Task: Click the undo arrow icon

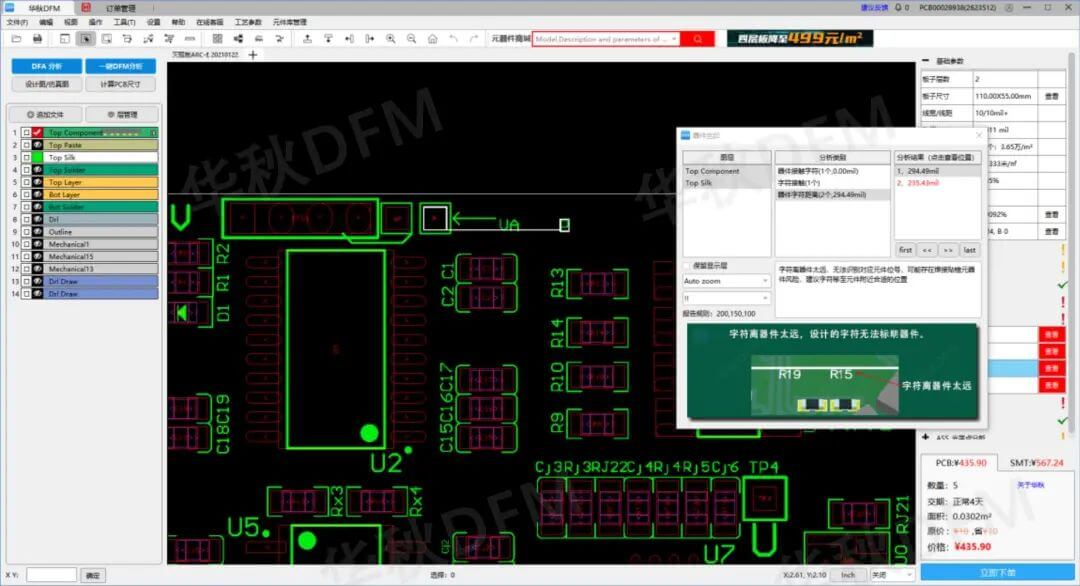Action: click(x=453, y=39)
